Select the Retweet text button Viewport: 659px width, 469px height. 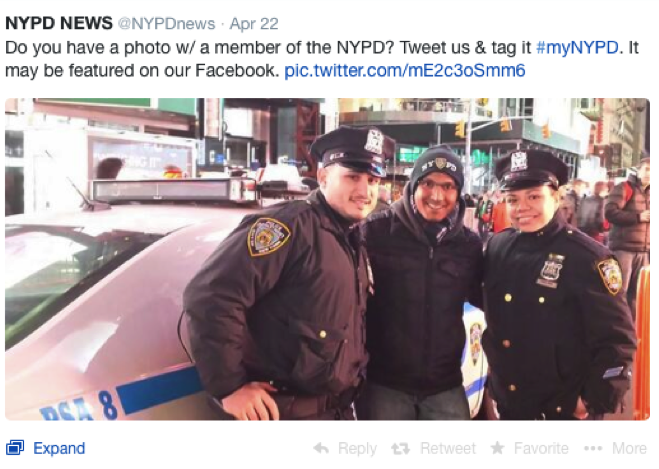[448, 448]
